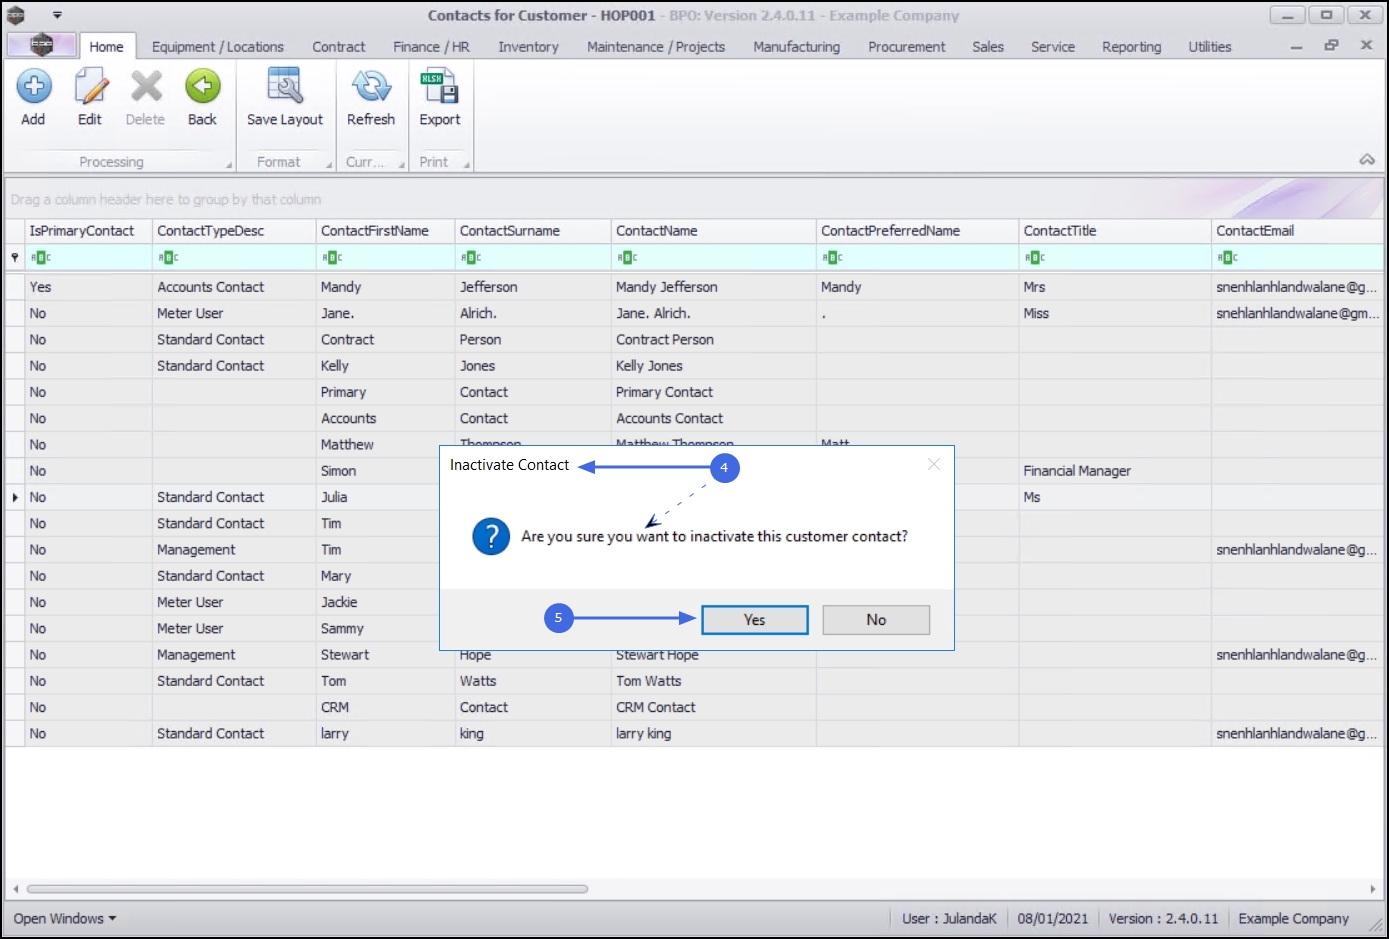
Task: Click the Edit pencil icon
Action: click(90, 87)
